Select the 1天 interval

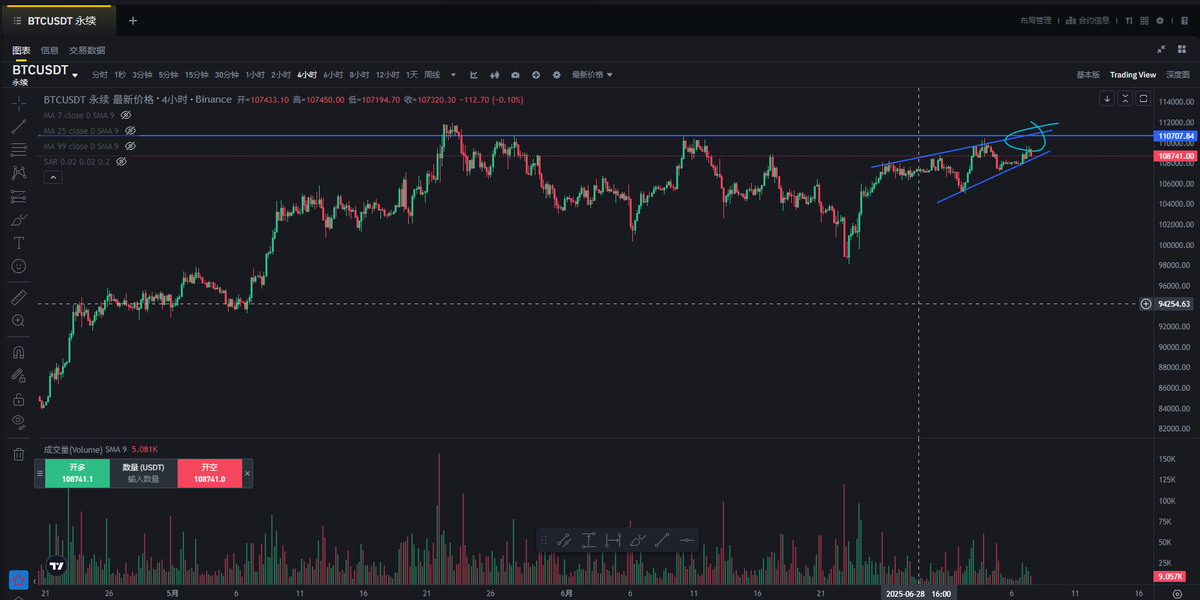pyautogui.click(x=411, y=74)
